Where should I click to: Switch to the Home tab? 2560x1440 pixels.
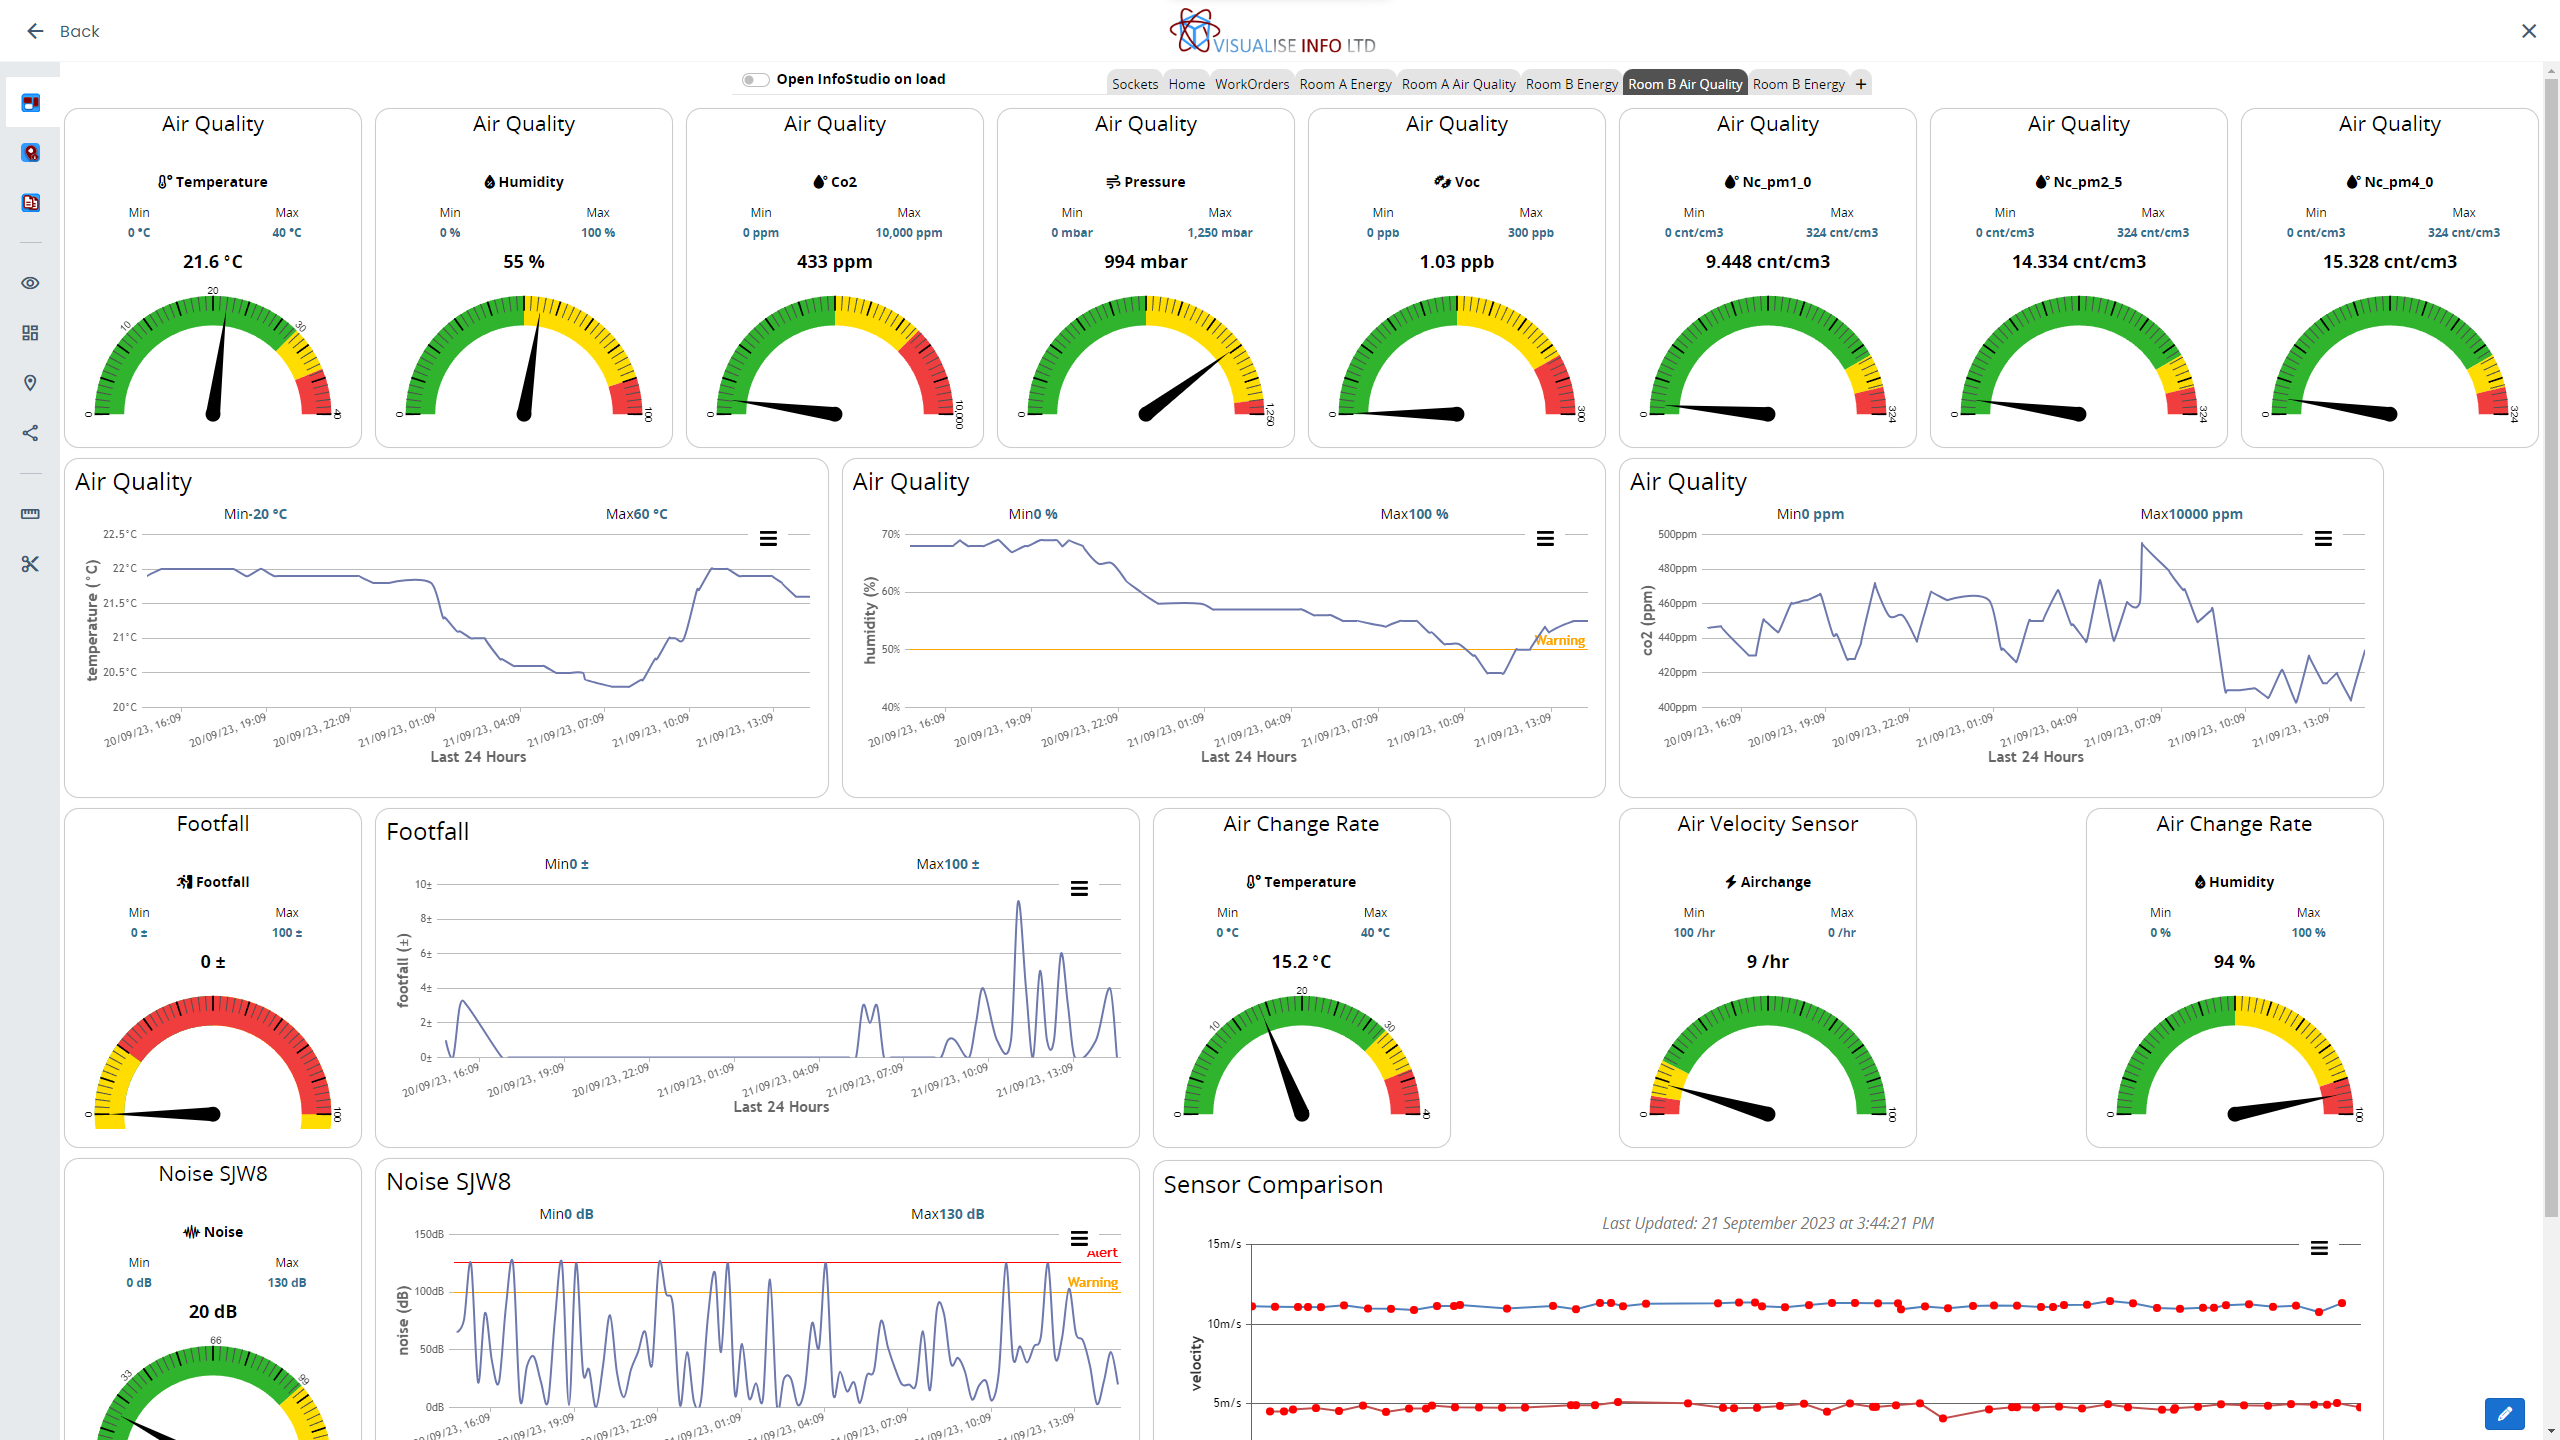click(x=1186, y=84)
